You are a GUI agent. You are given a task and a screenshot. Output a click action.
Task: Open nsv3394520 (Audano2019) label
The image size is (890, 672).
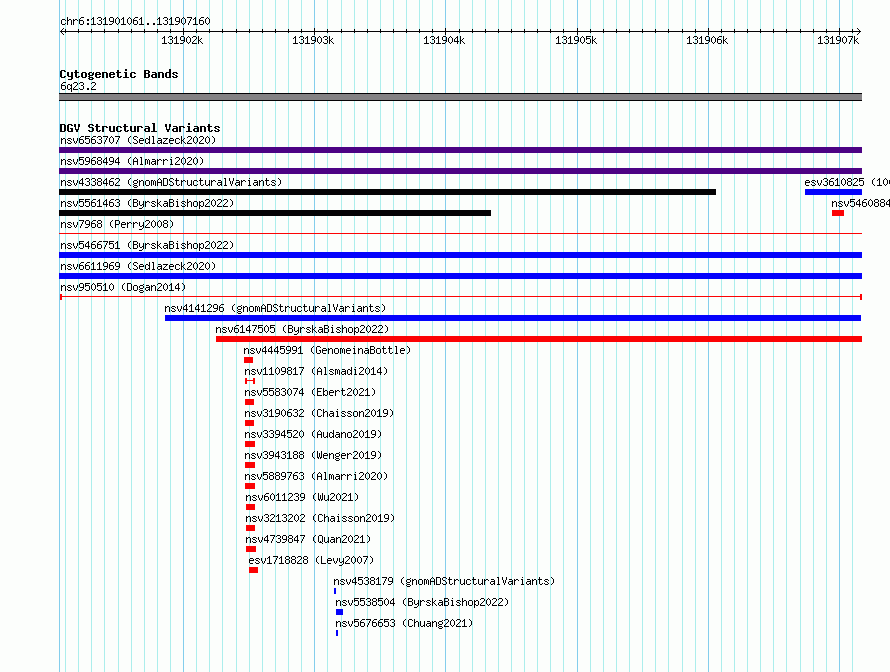(x=313, y=434)
